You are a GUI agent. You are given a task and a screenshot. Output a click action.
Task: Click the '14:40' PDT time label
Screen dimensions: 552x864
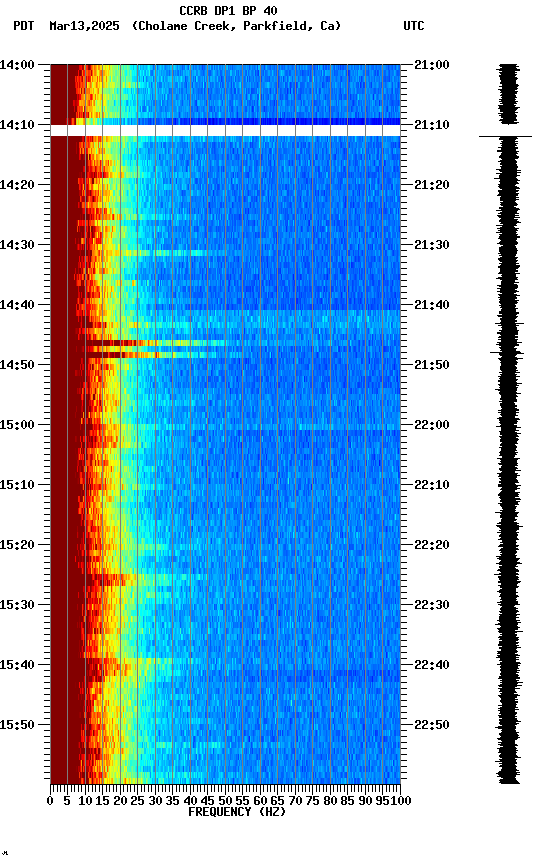(x=17, y=305)
